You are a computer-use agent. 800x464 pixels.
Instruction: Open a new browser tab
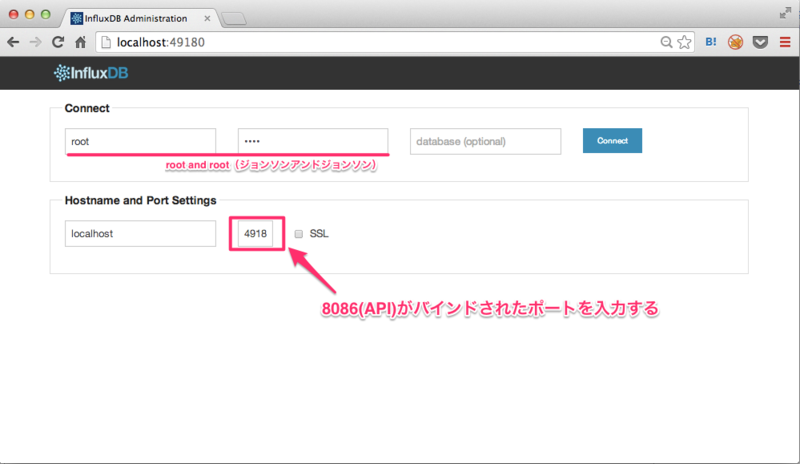pyautogui.click(x=234, y=19)
